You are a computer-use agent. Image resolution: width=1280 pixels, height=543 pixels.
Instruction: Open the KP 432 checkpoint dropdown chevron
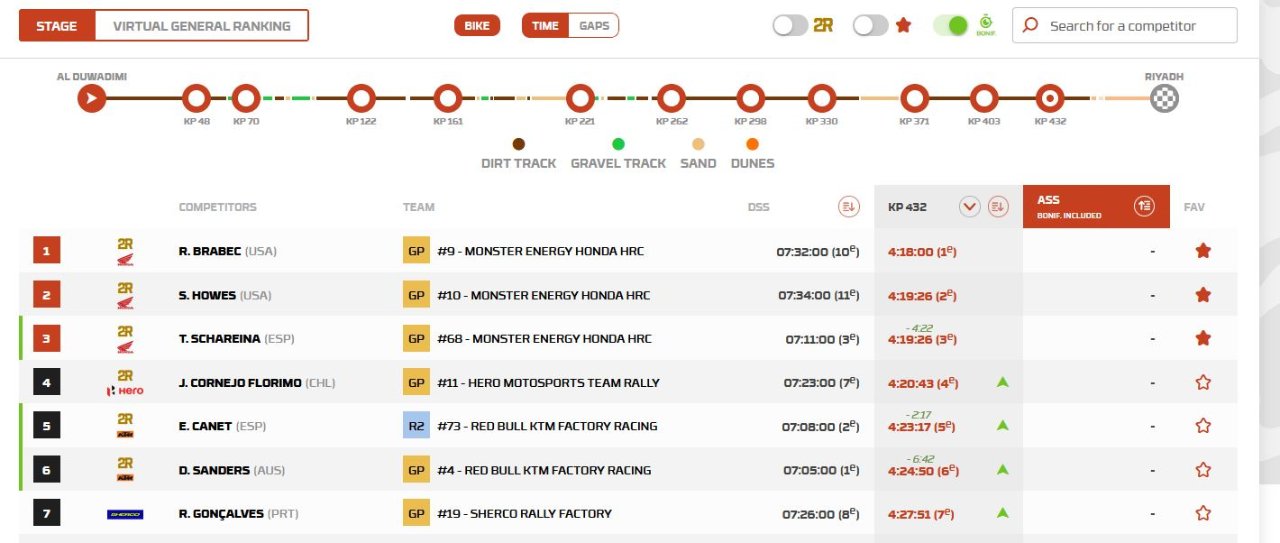[969, 207]
